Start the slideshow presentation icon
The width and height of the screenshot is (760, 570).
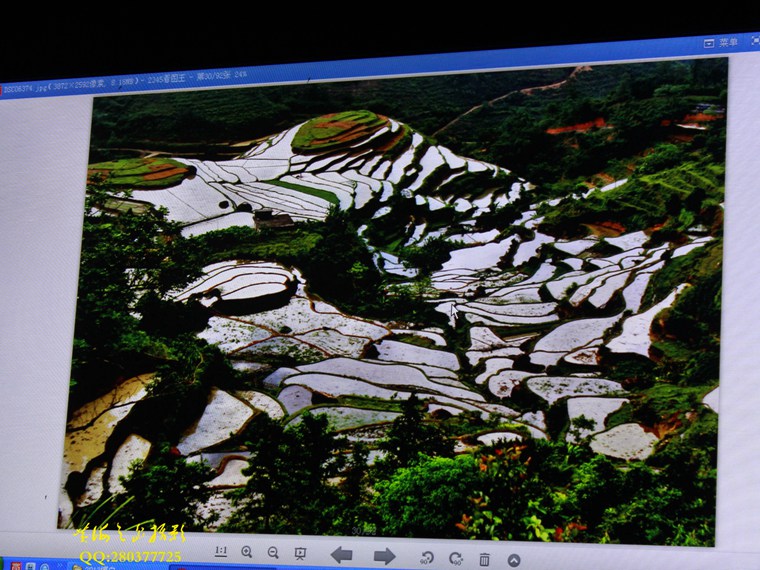pos(300,553)
